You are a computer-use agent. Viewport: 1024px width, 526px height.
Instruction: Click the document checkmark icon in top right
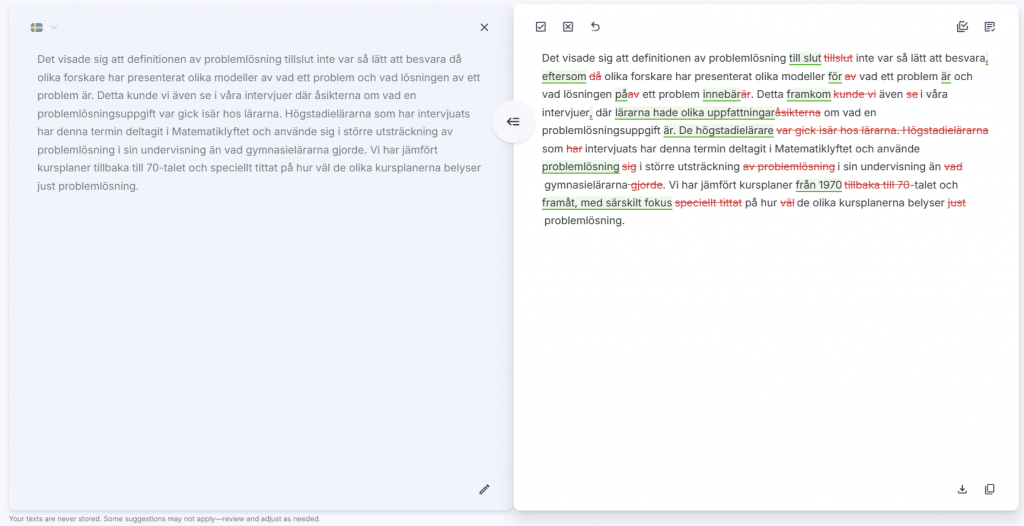[989, 27]
